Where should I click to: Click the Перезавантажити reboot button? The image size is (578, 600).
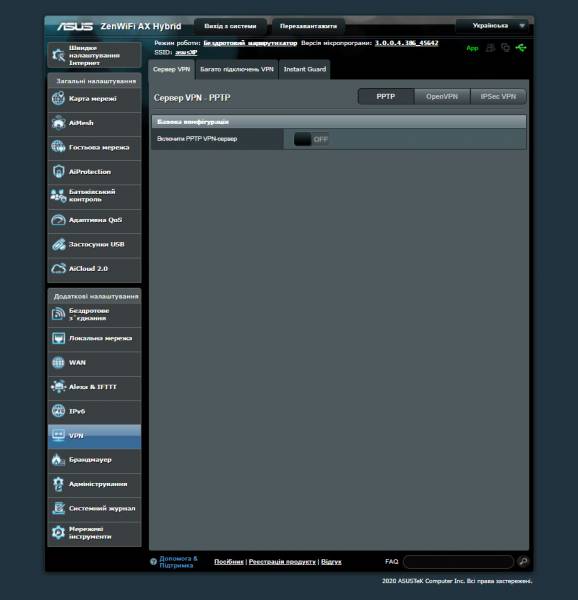tap(308, 26)
